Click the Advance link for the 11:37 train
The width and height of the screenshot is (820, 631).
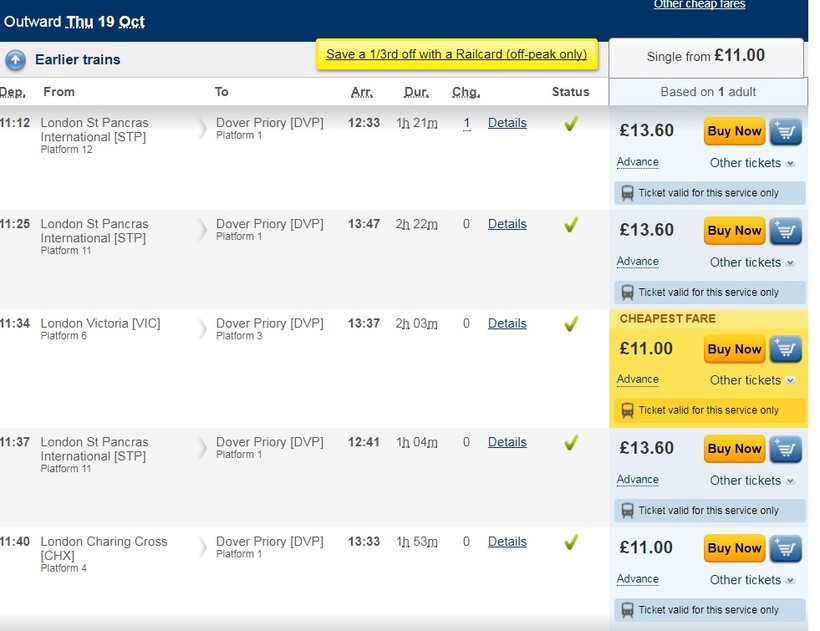pyautogui.click(x=637, y=480)
